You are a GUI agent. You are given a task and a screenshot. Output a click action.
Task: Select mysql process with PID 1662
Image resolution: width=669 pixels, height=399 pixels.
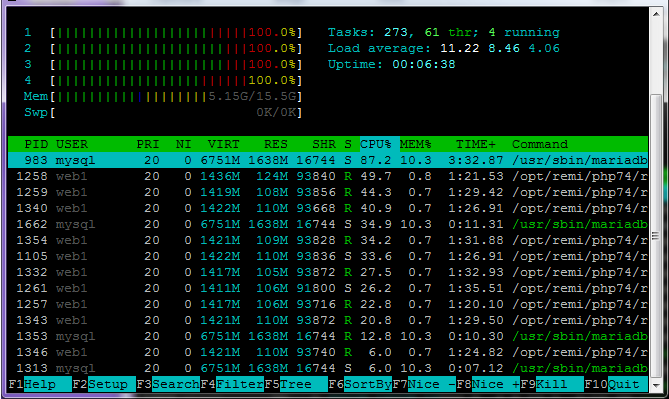328,224
